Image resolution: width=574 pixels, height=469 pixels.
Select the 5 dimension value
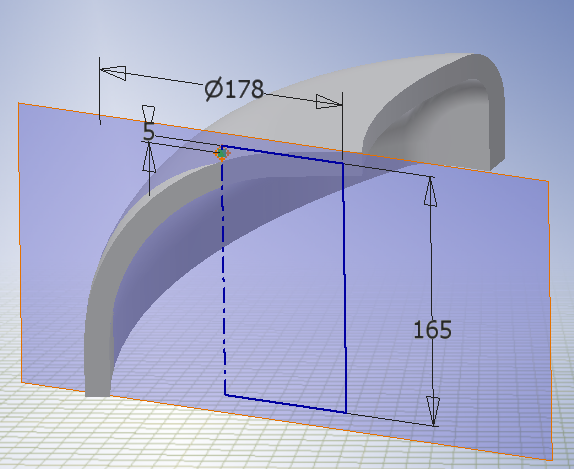tap(149, 131)
